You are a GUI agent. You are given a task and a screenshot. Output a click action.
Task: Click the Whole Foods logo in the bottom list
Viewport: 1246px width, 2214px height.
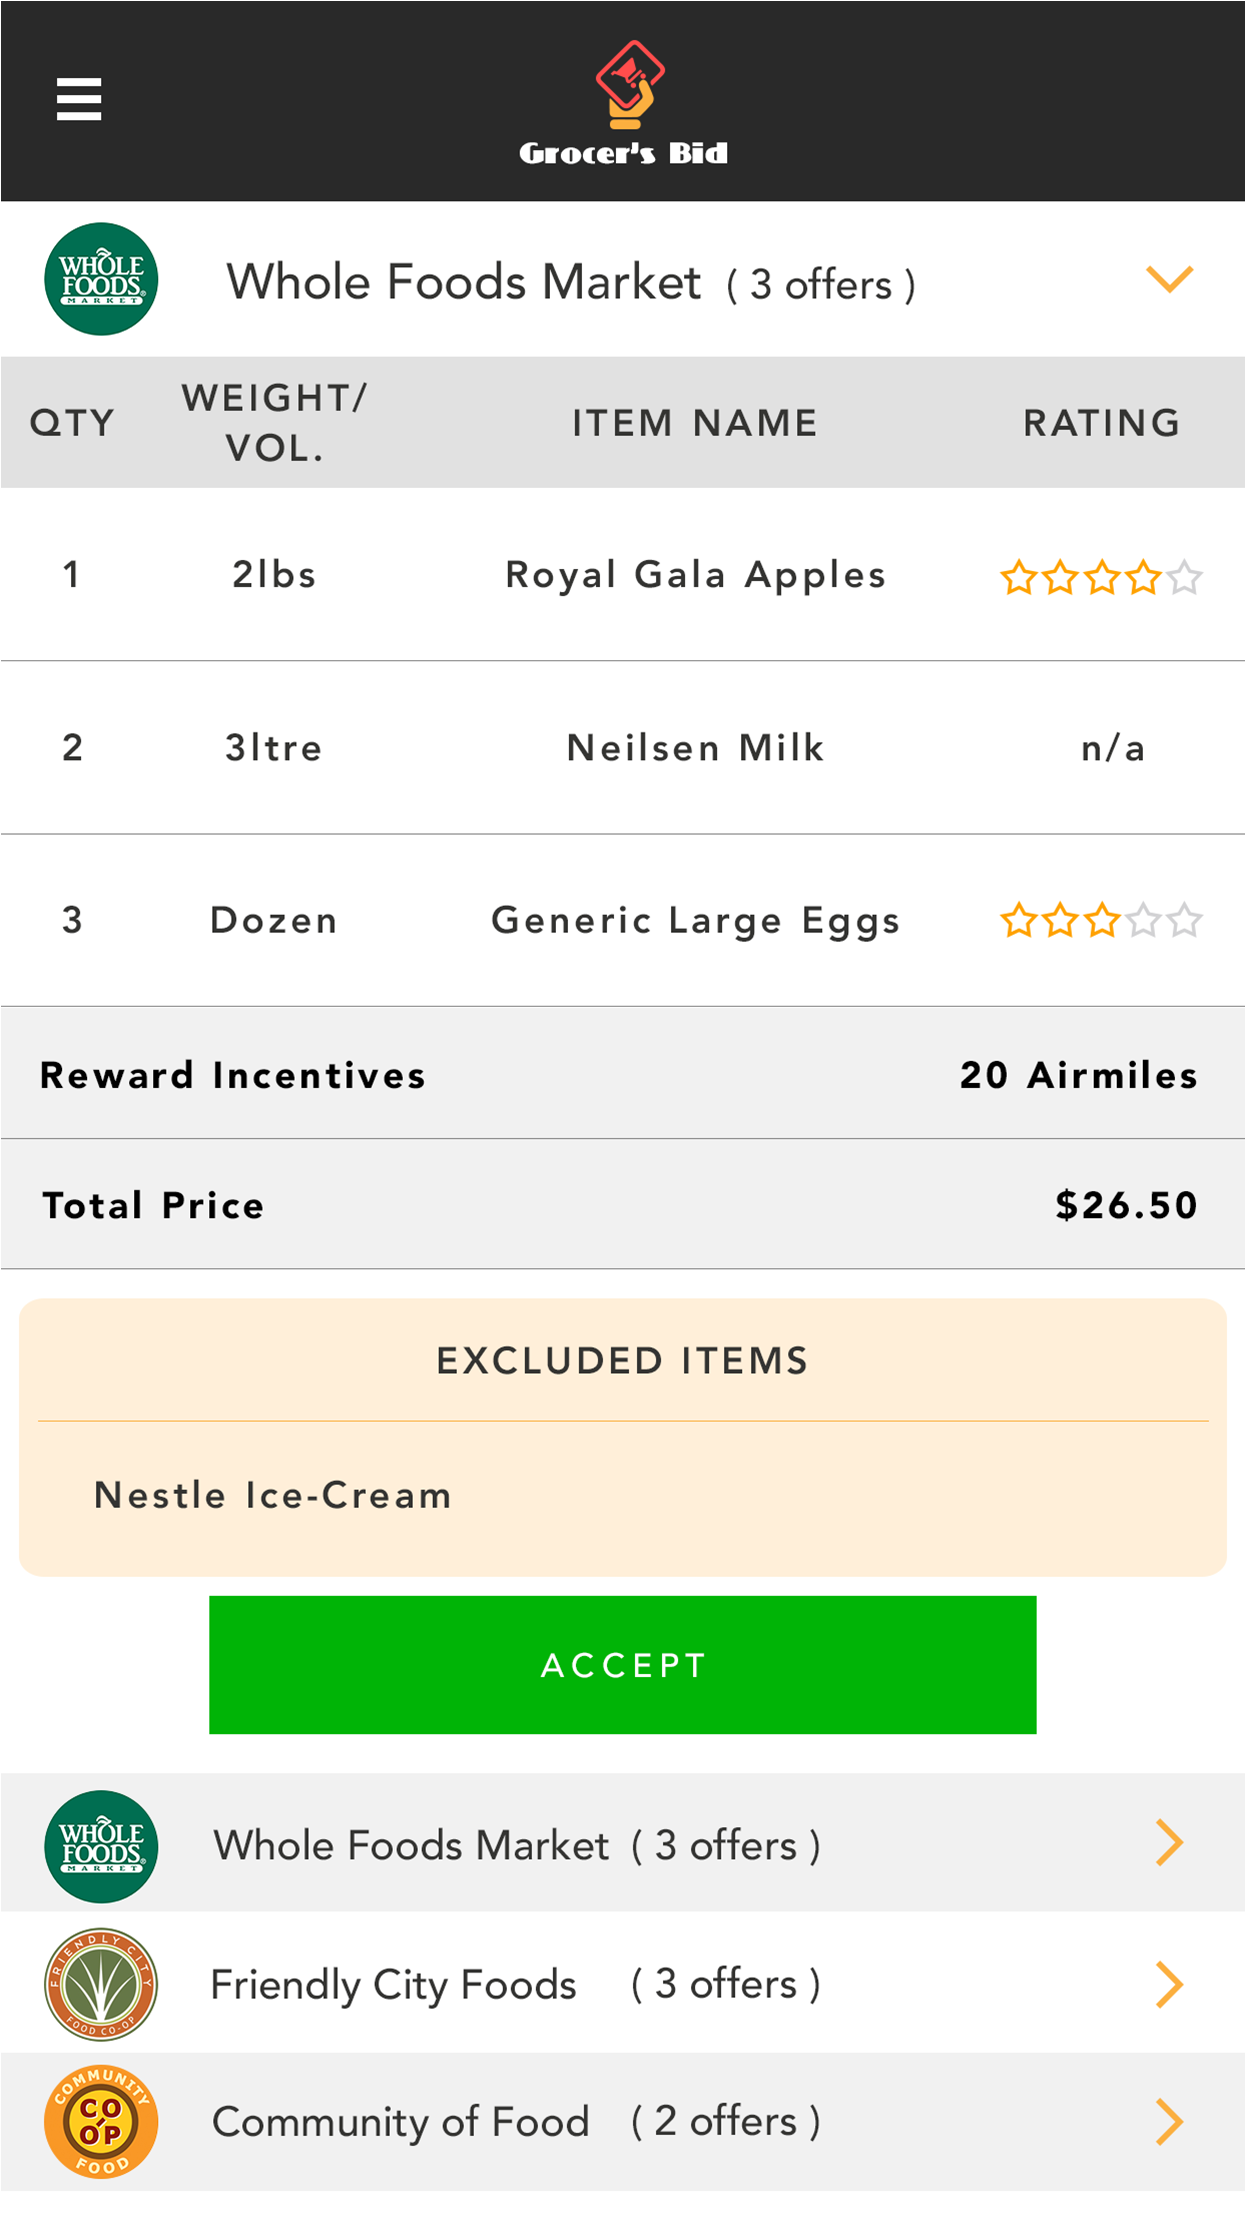point(101,1846)
